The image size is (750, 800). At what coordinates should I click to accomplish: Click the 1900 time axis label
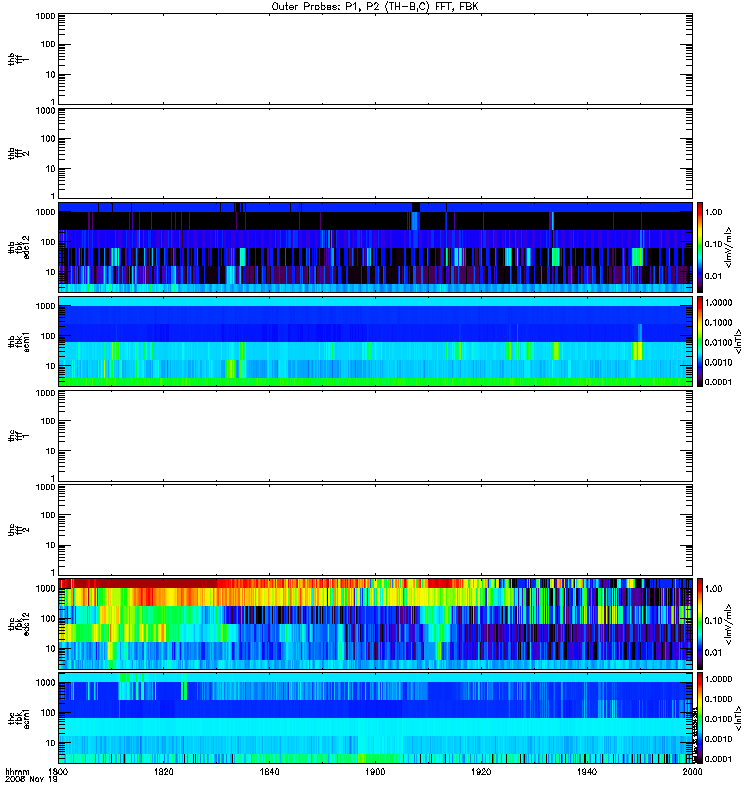tap(376, 772)
